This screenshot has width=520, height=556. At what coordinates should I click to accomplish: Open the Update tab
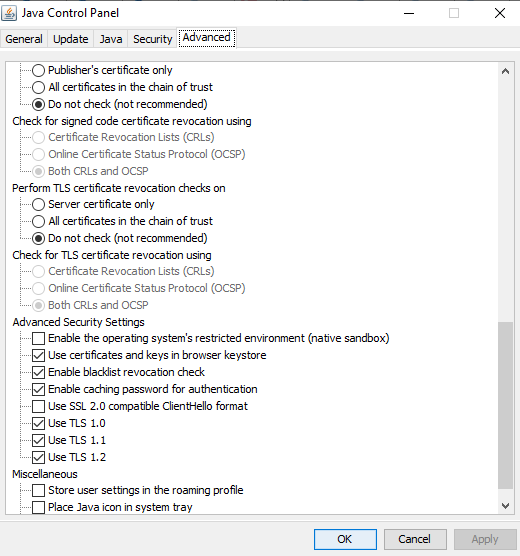coord(71,39)
